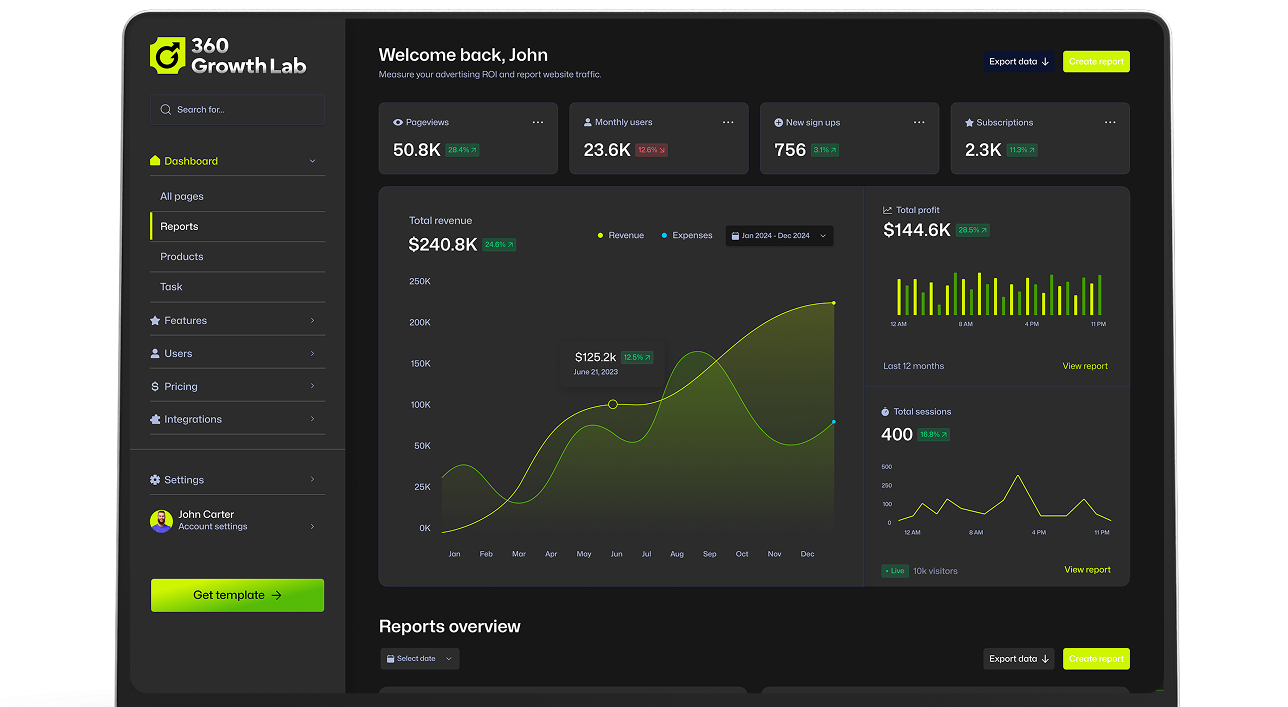Click the chart icon beside Total profit
The width and height of the screenshot is (1288, 707).
coord(886,210)
